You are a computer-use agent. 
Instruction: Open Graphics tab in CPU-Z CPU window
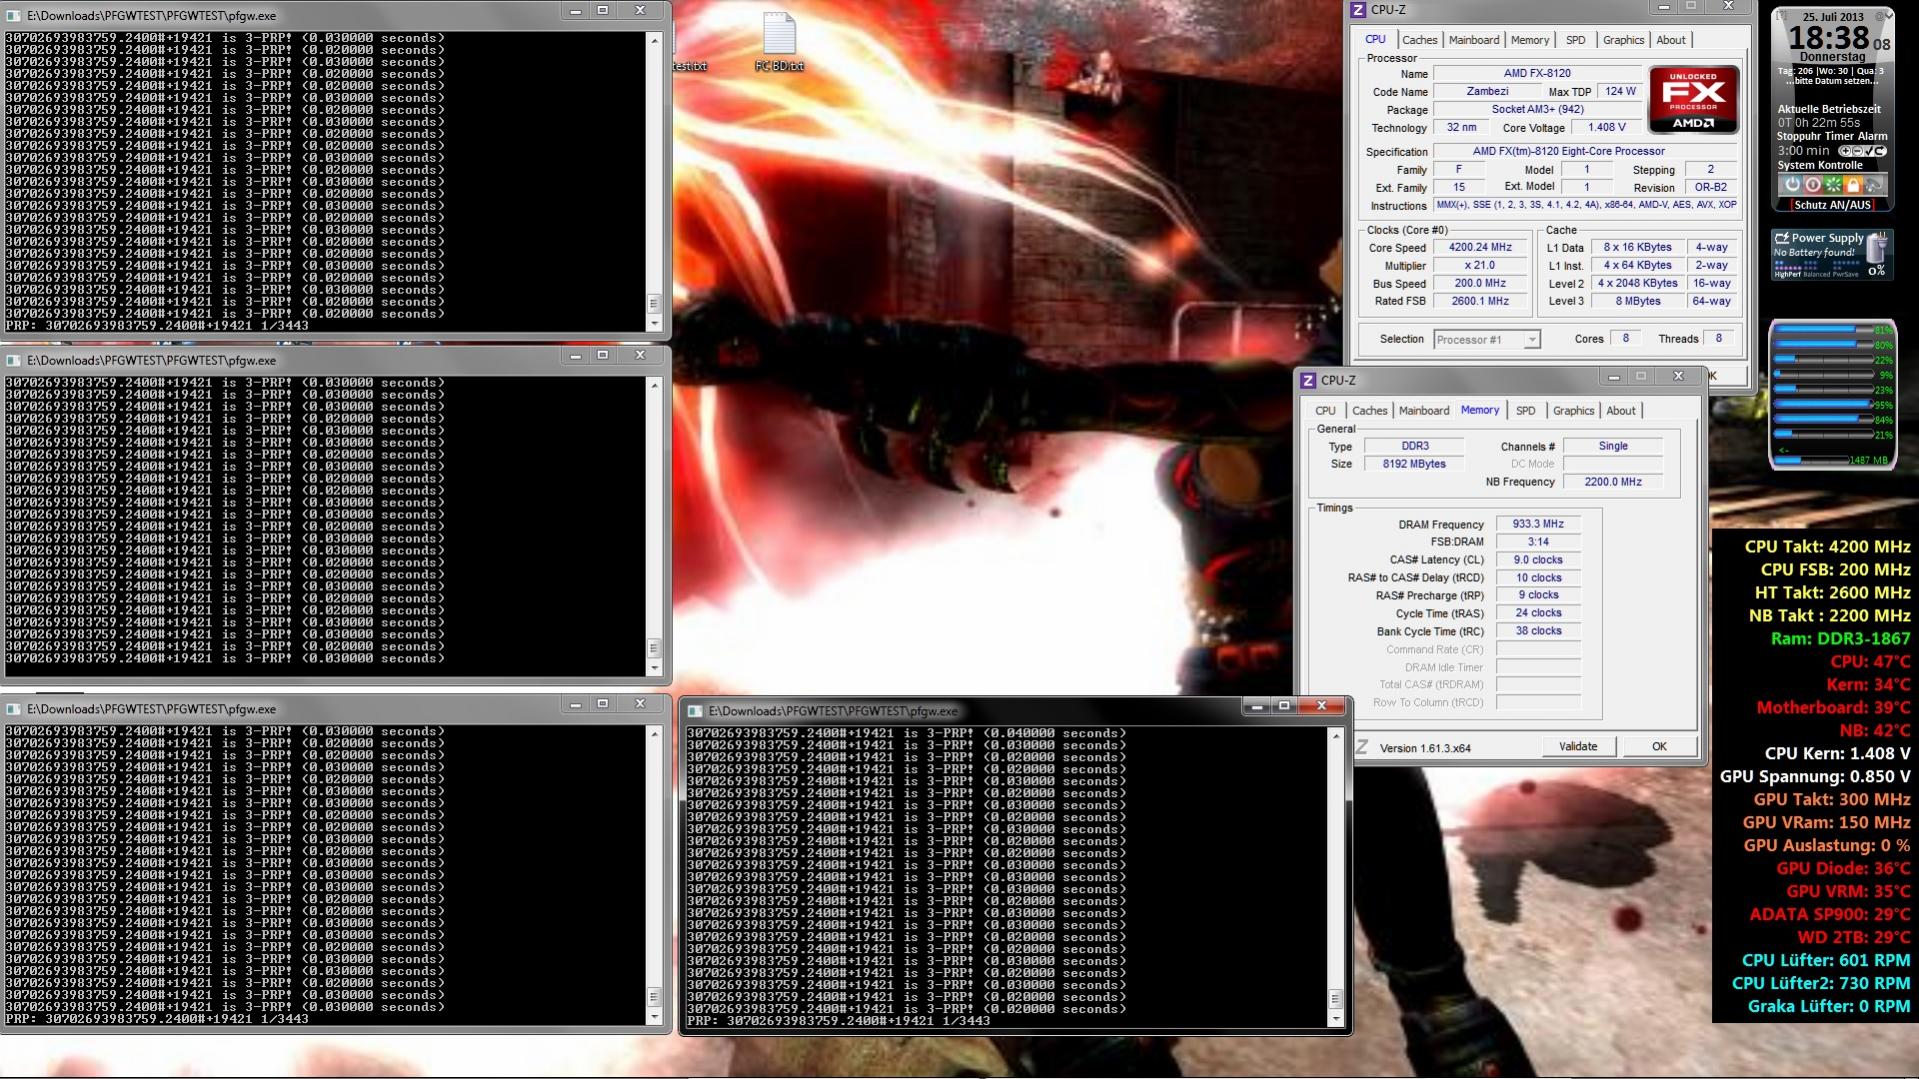pyautogui.click(x=1623, y=40)
